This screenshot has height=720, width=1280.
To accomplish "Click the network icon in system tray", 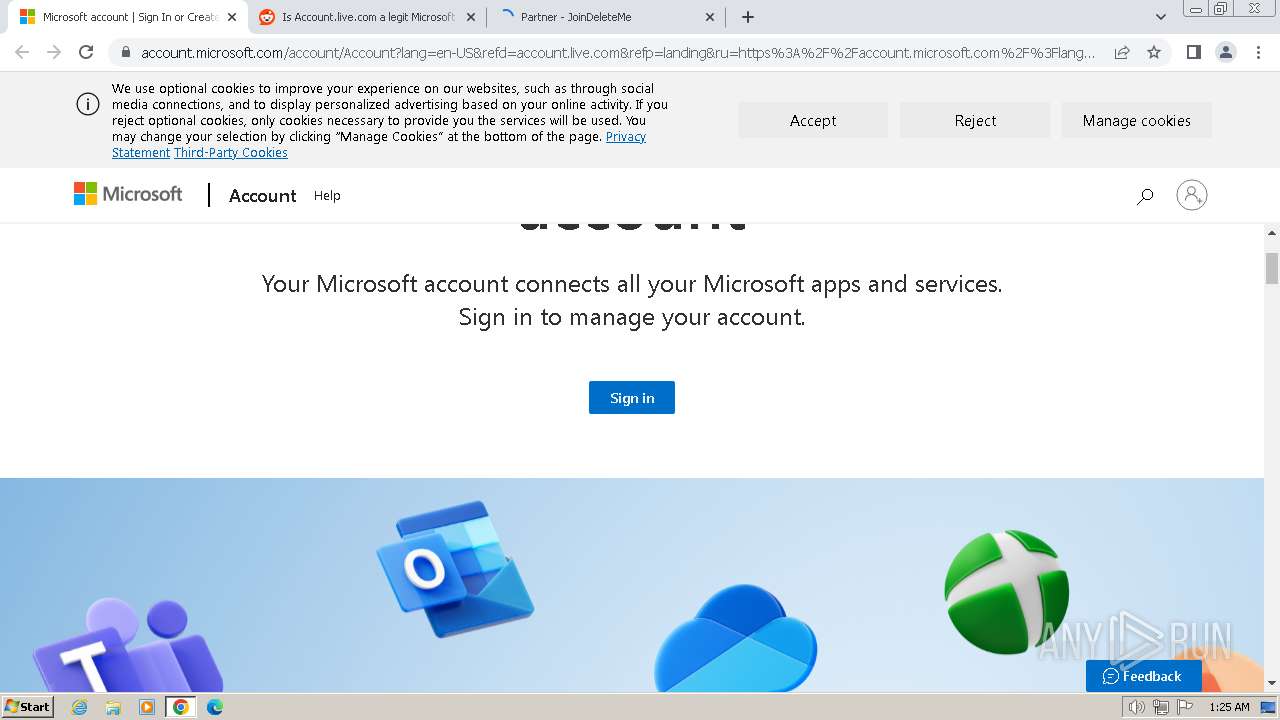I will click(1160, 707).
